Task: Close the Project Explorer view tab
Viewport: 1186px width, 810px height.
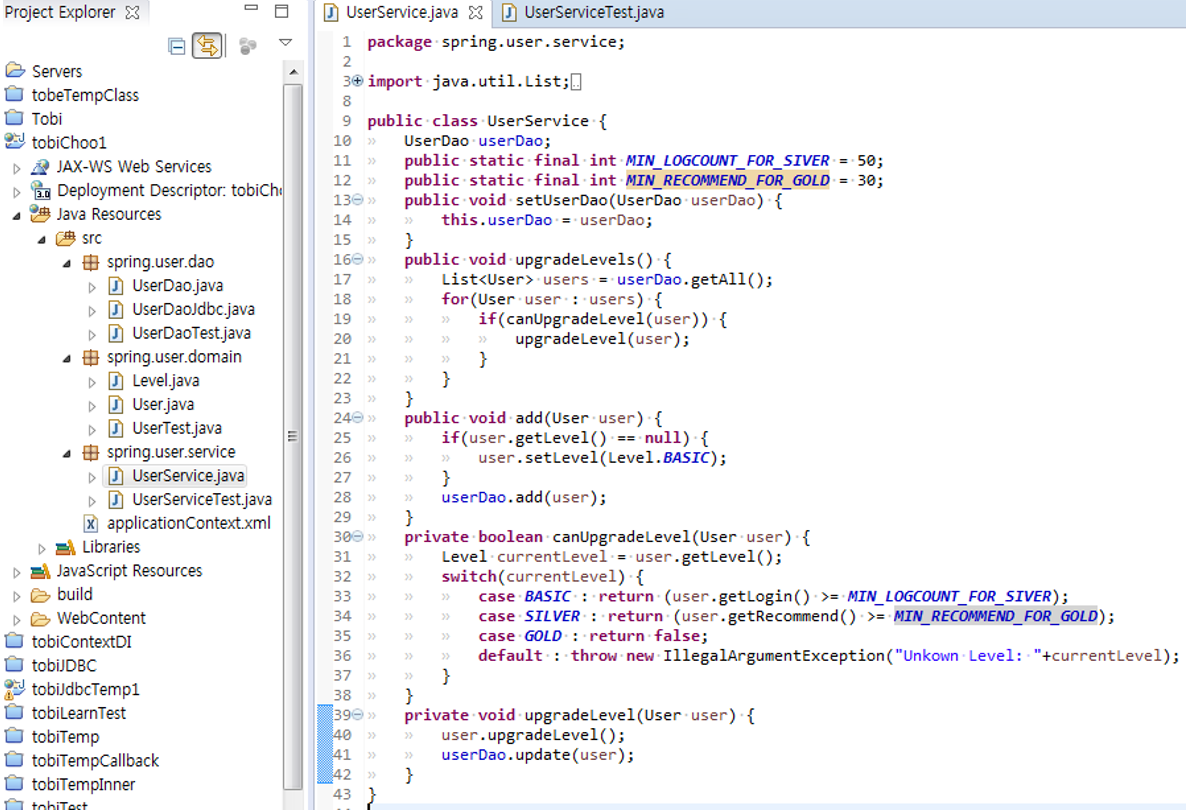Action: [132, 12]
